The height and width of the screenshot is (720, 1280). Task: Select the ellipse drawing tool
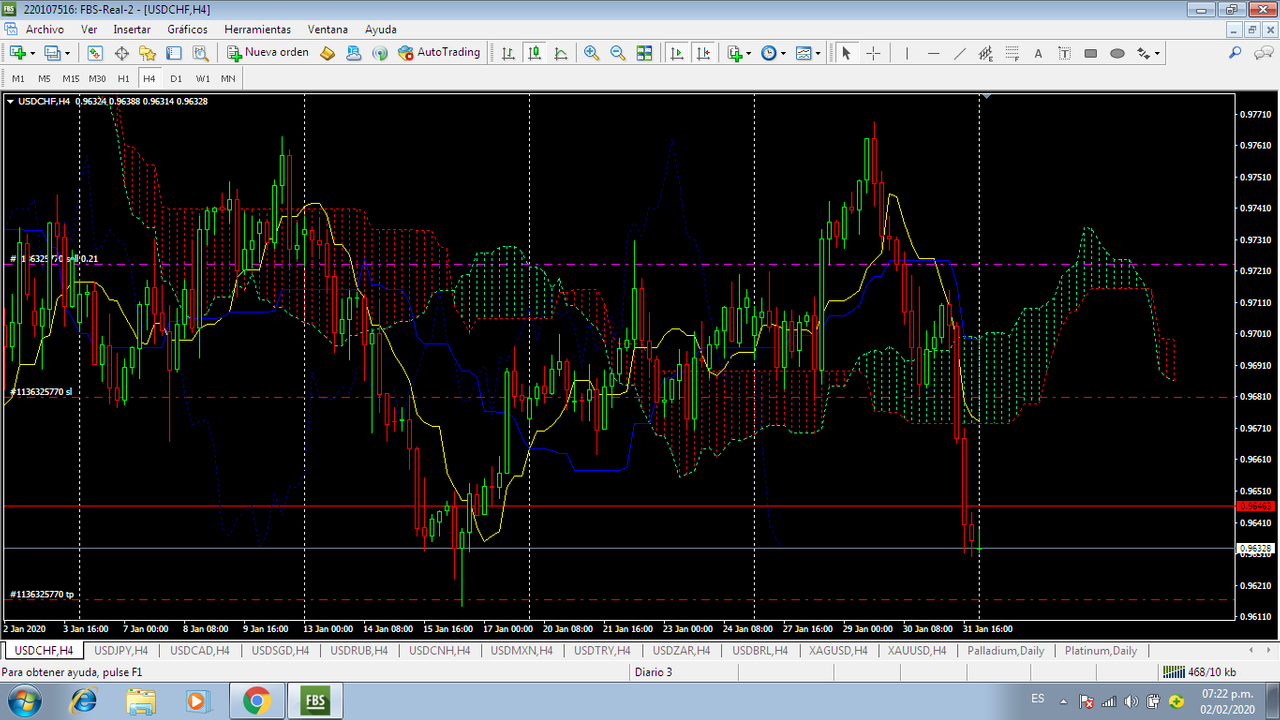pyautogui.click(x=1117, y=53)
